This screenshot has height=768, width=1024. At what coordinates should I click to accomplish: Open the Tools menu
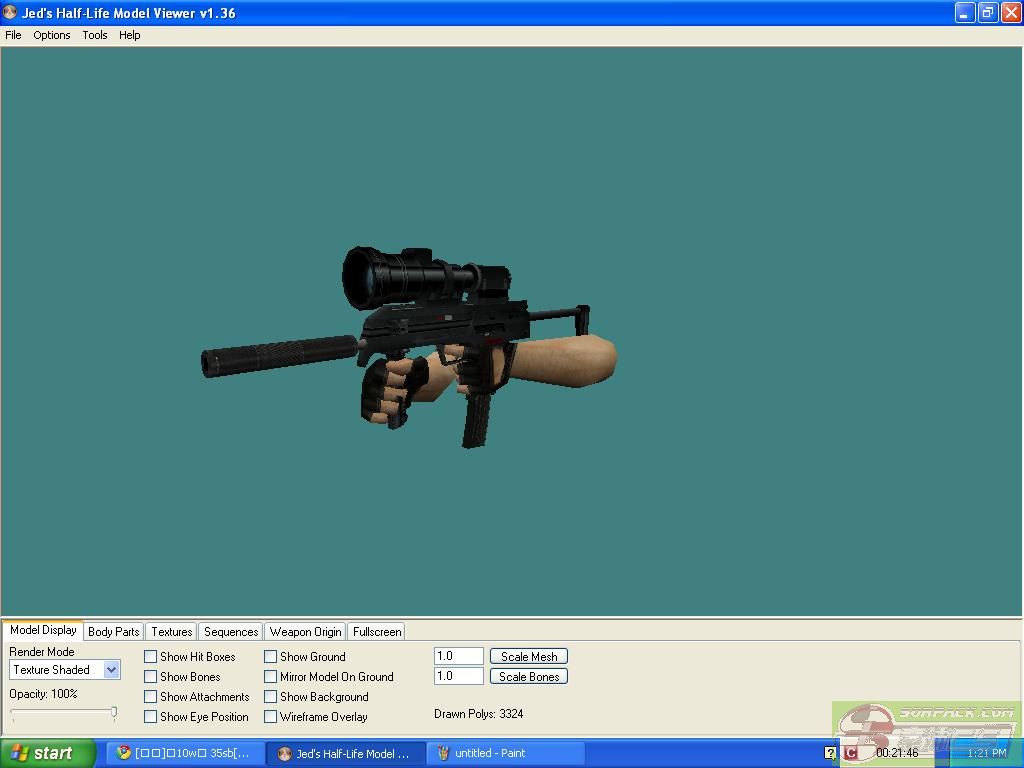95,35
